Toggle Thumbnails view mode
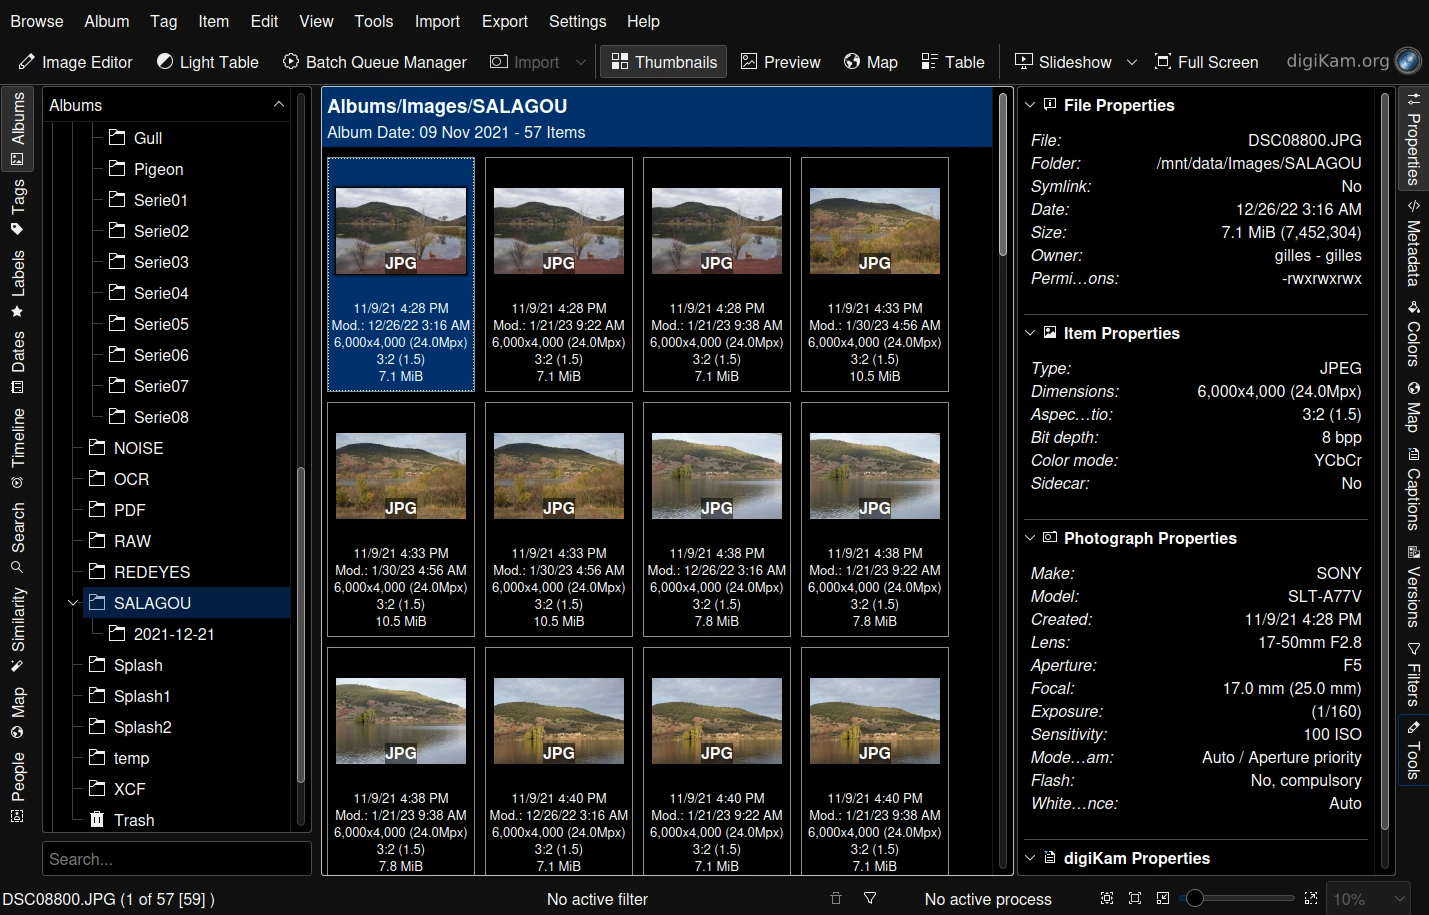 pos(664,62)
